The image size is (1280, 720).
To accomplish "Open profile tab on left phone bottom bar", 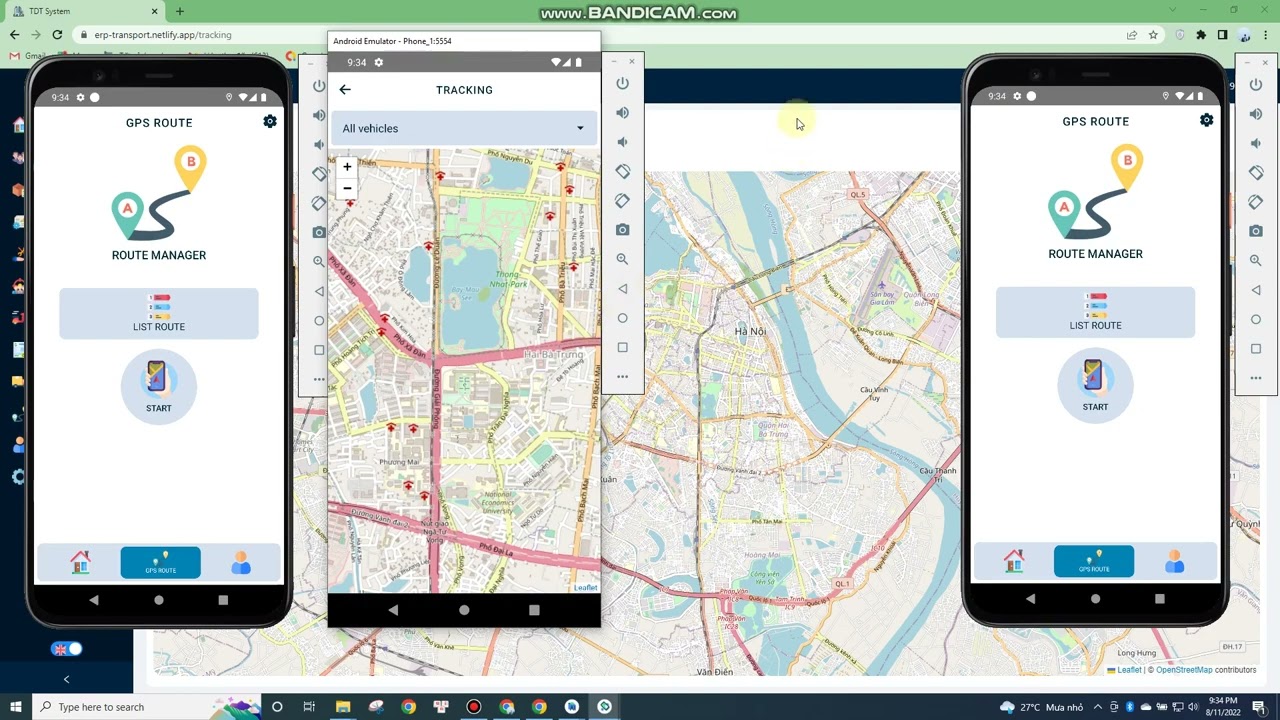I will (x=241, y=563).
